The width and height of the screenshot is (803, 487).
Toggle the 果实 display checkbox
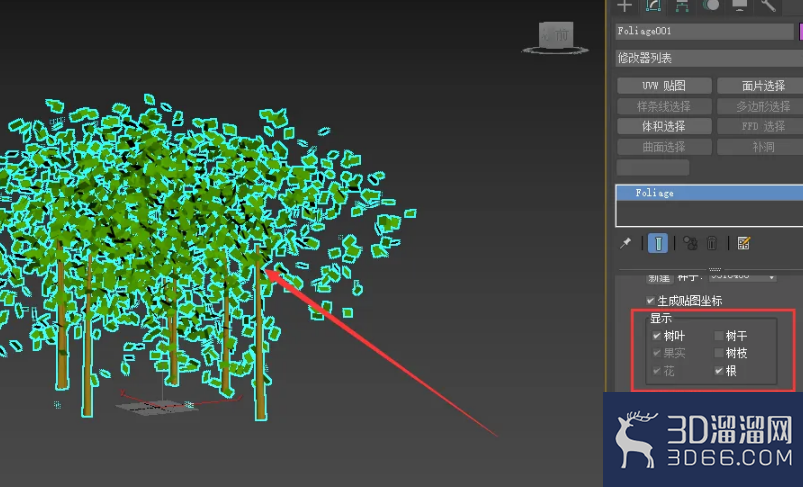pyautogui.click(x=657, y=353)
